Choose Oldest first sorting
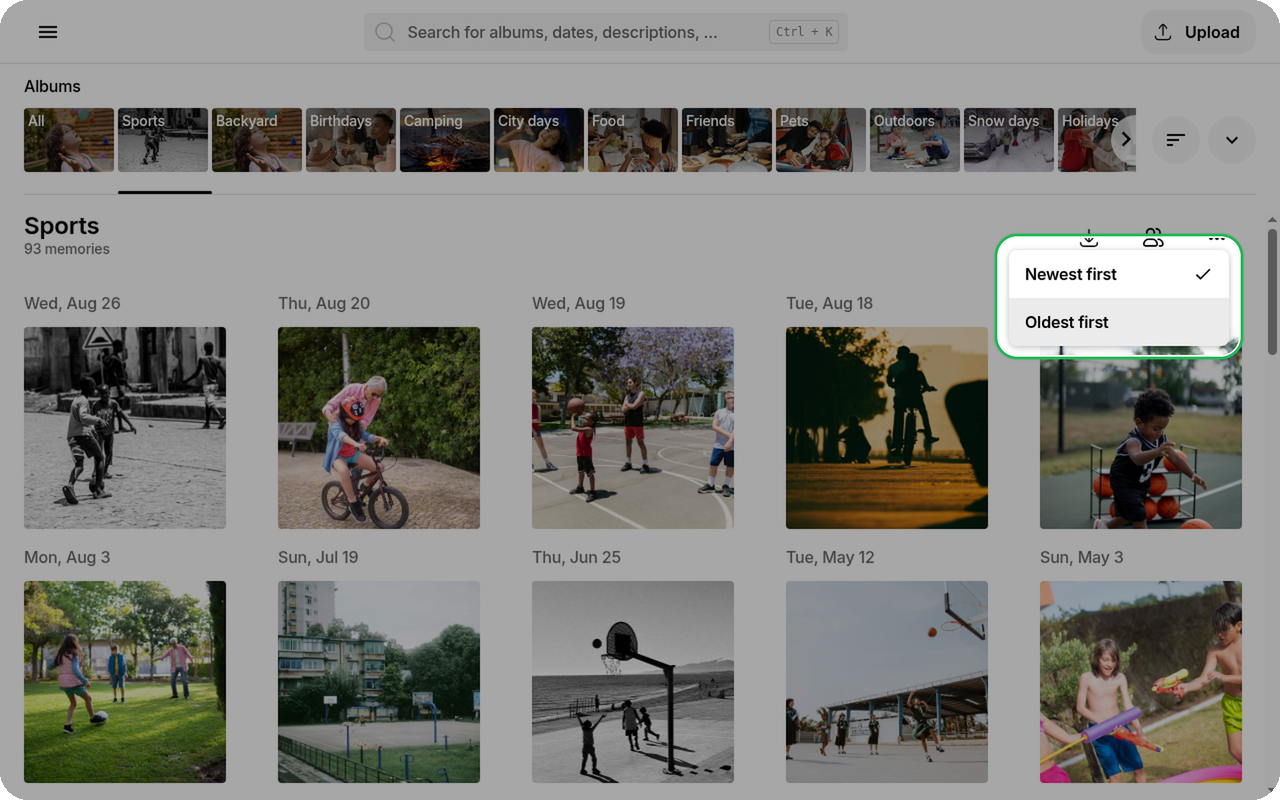Image resolution: width=1280 pixels, height=800 pixels. click(1119, 322)
